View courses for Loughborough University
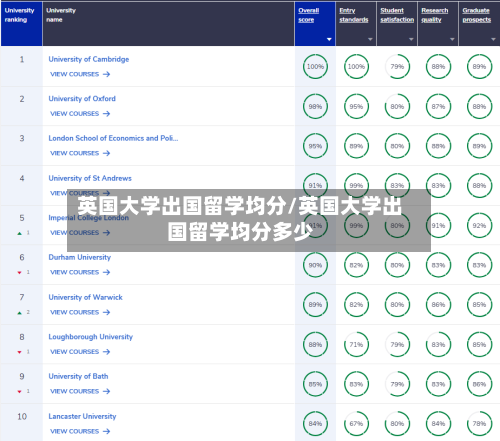The height and width of the screenshot is (441, 500). point(80,352)
